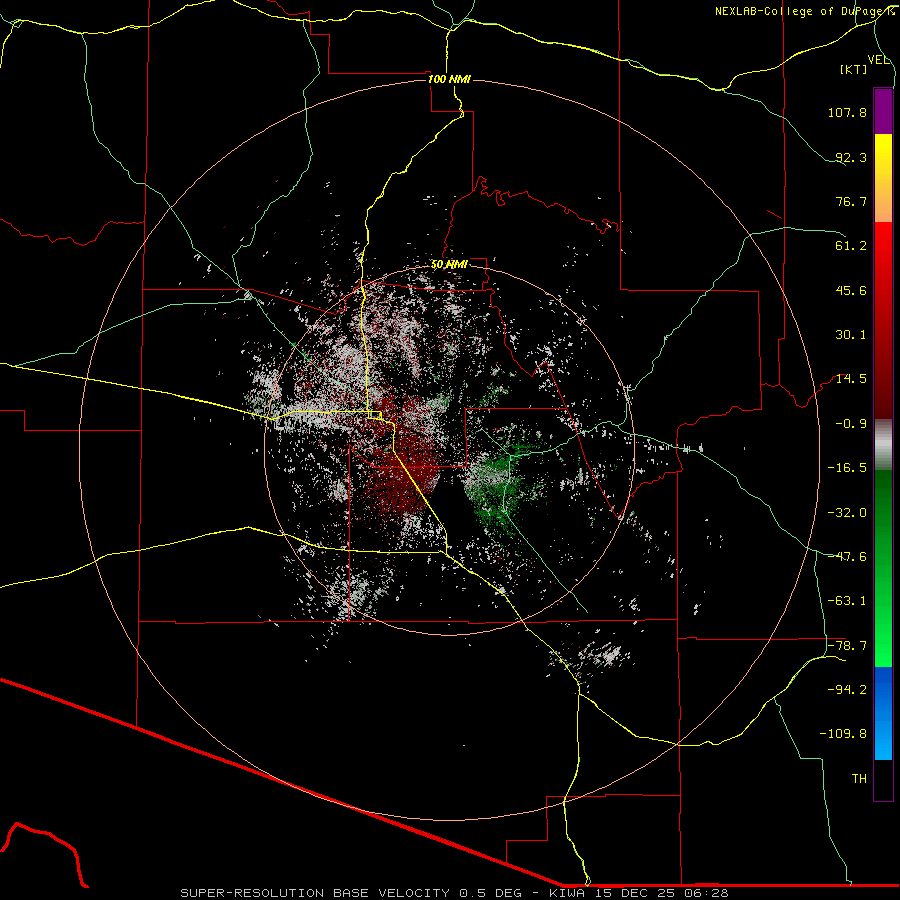This screenshot has width=900, height=900.
Task: Click the 14.5 legend value
Action: pos(851,379)
